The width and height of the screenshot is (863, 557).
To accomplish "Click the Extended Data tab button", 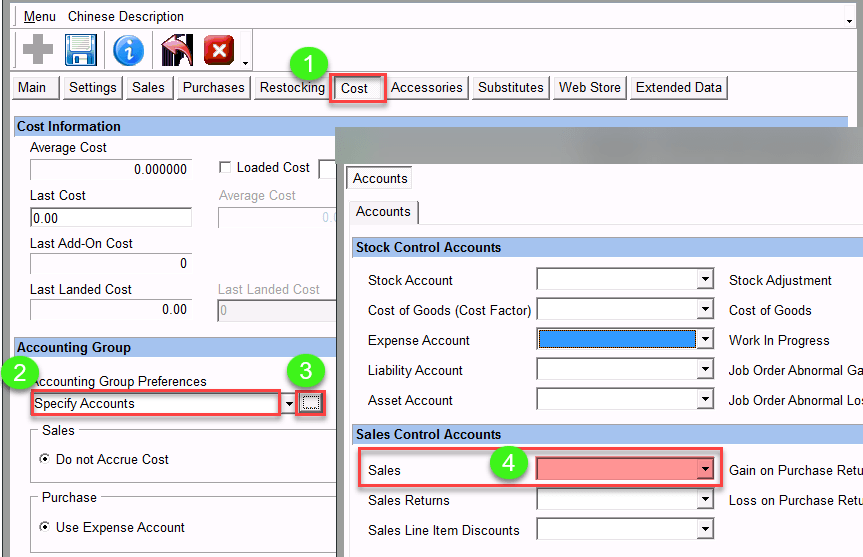I will click(678, 88).
